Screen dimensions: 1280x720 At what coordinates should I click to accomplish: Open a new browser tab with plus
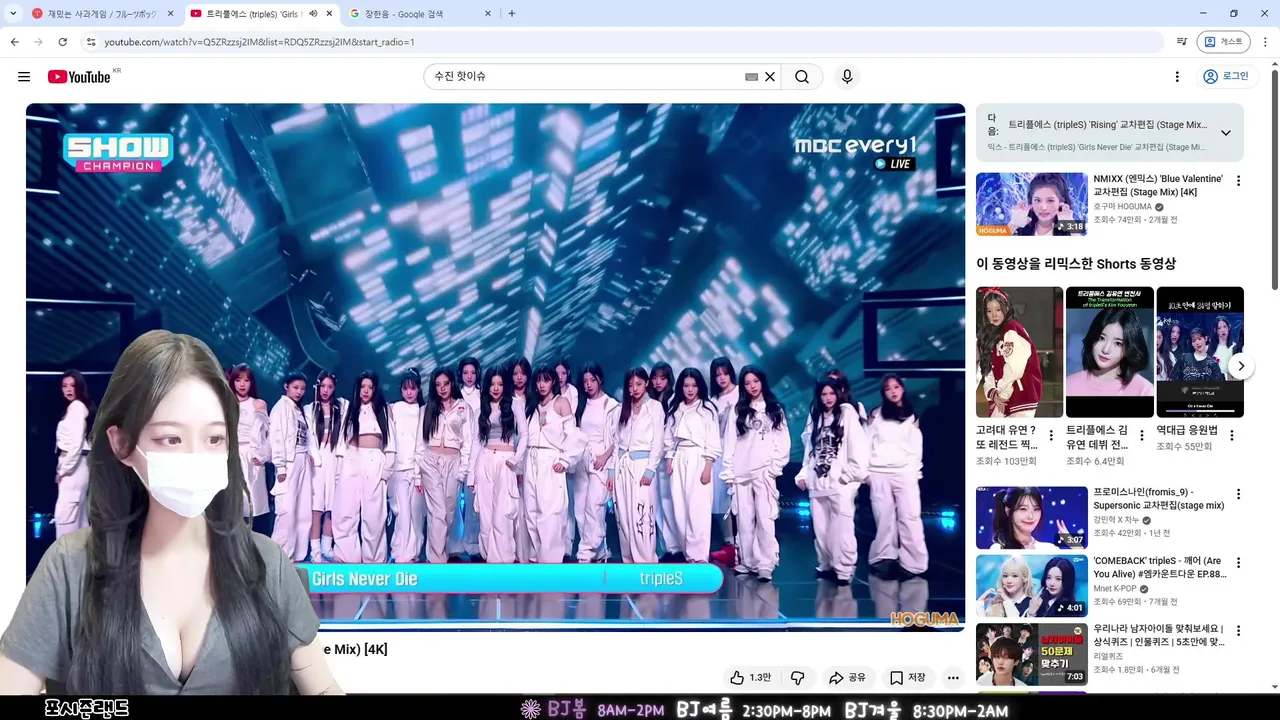[512, 14]
